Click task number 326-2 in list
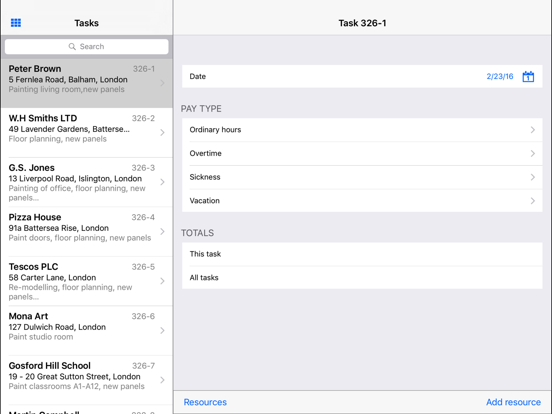The height and width of the screenshot is (414, 552). [143, 118]
